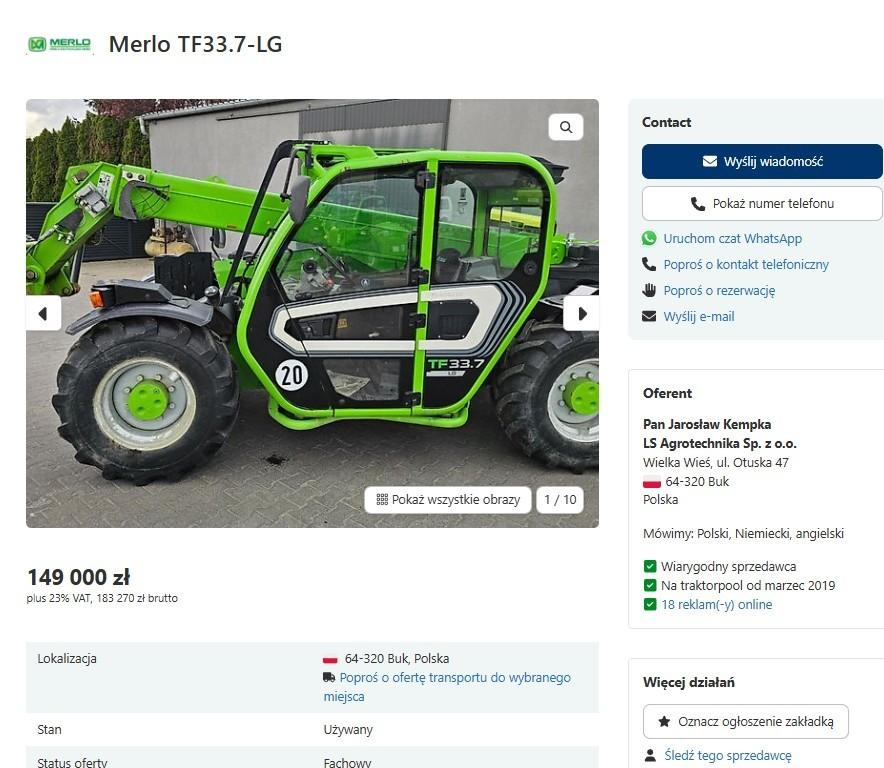Click the 1 / 10 image counter
The image size is (884, 768).
560,500
